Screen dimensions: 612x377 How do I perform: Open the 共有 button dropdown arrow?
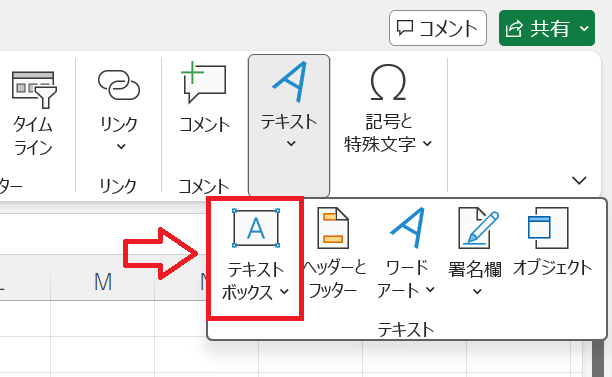coord(584,28)
